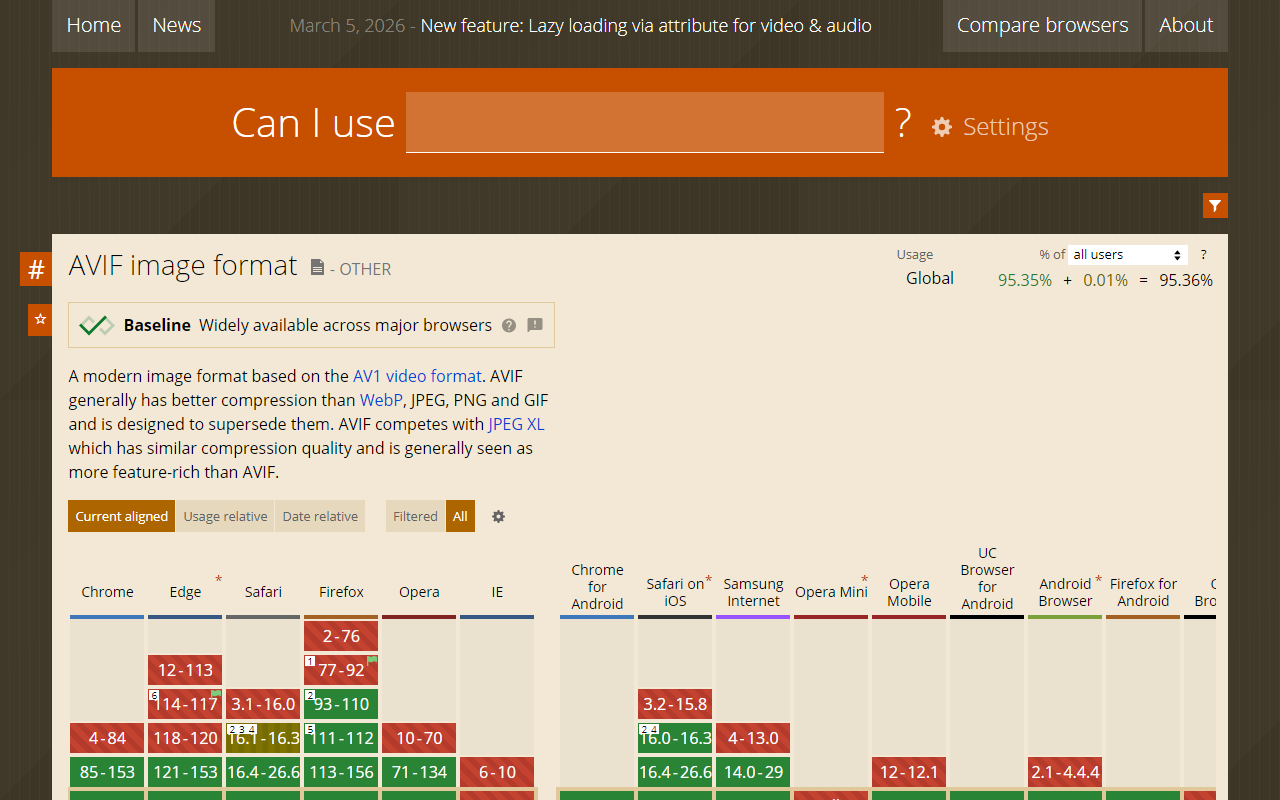Click the Baseline double-check icon
This screenshot has width=1280, height=800.
pyautogui.click(x=97, y=325)
